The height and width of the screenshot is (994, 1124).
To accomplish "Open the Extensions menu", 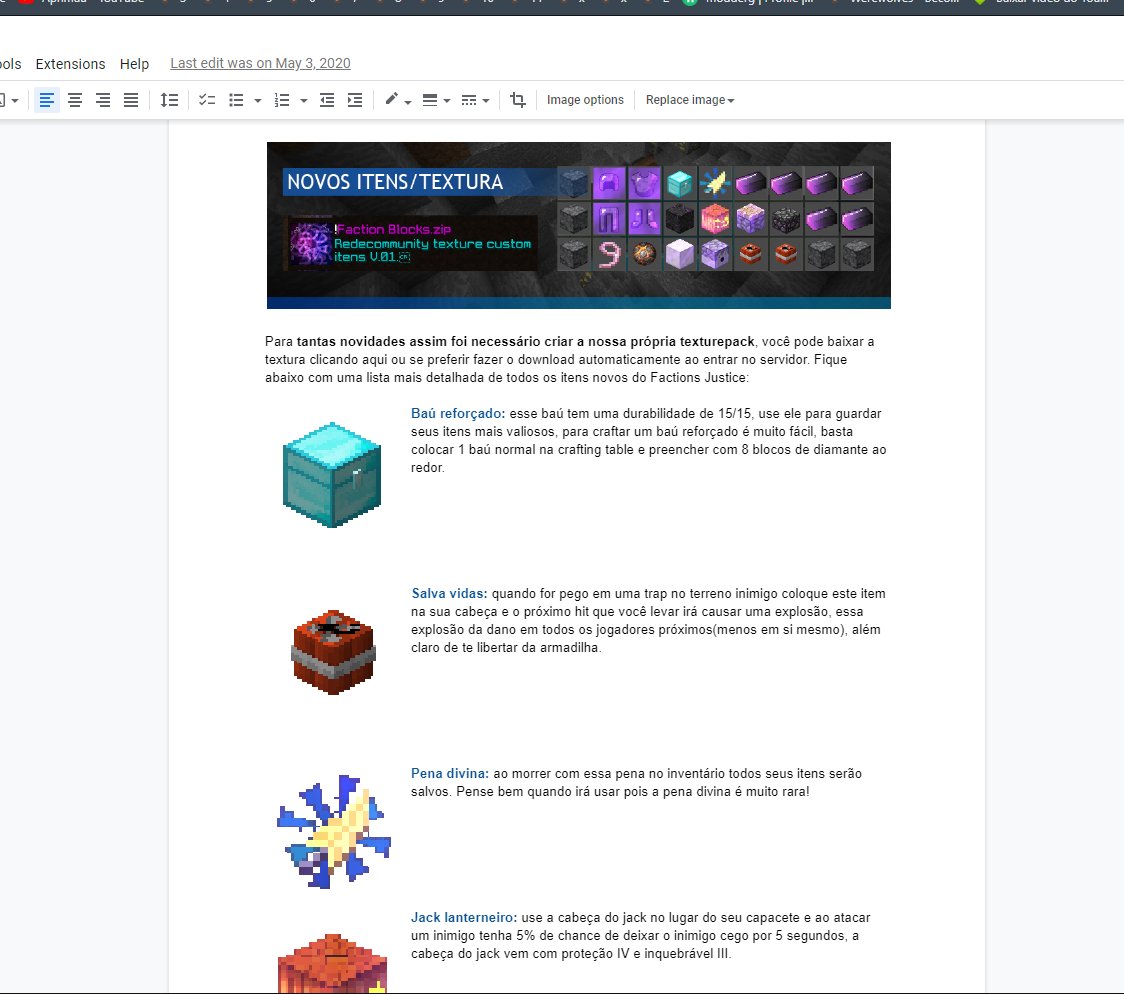I will pos(70,64).
